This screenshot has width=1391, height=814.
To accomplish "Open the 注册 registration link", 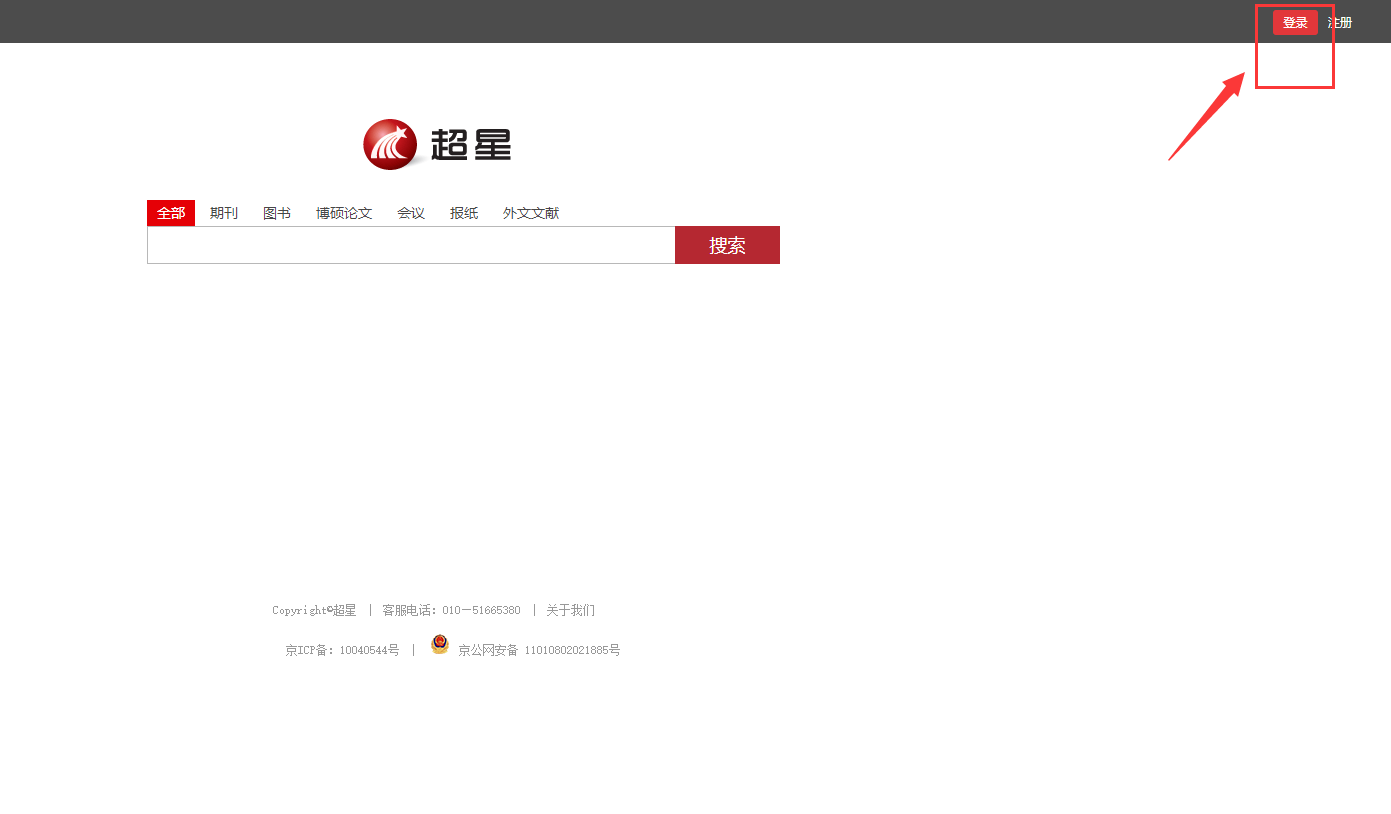I will pyautogui.click(x=1340, y=23).
